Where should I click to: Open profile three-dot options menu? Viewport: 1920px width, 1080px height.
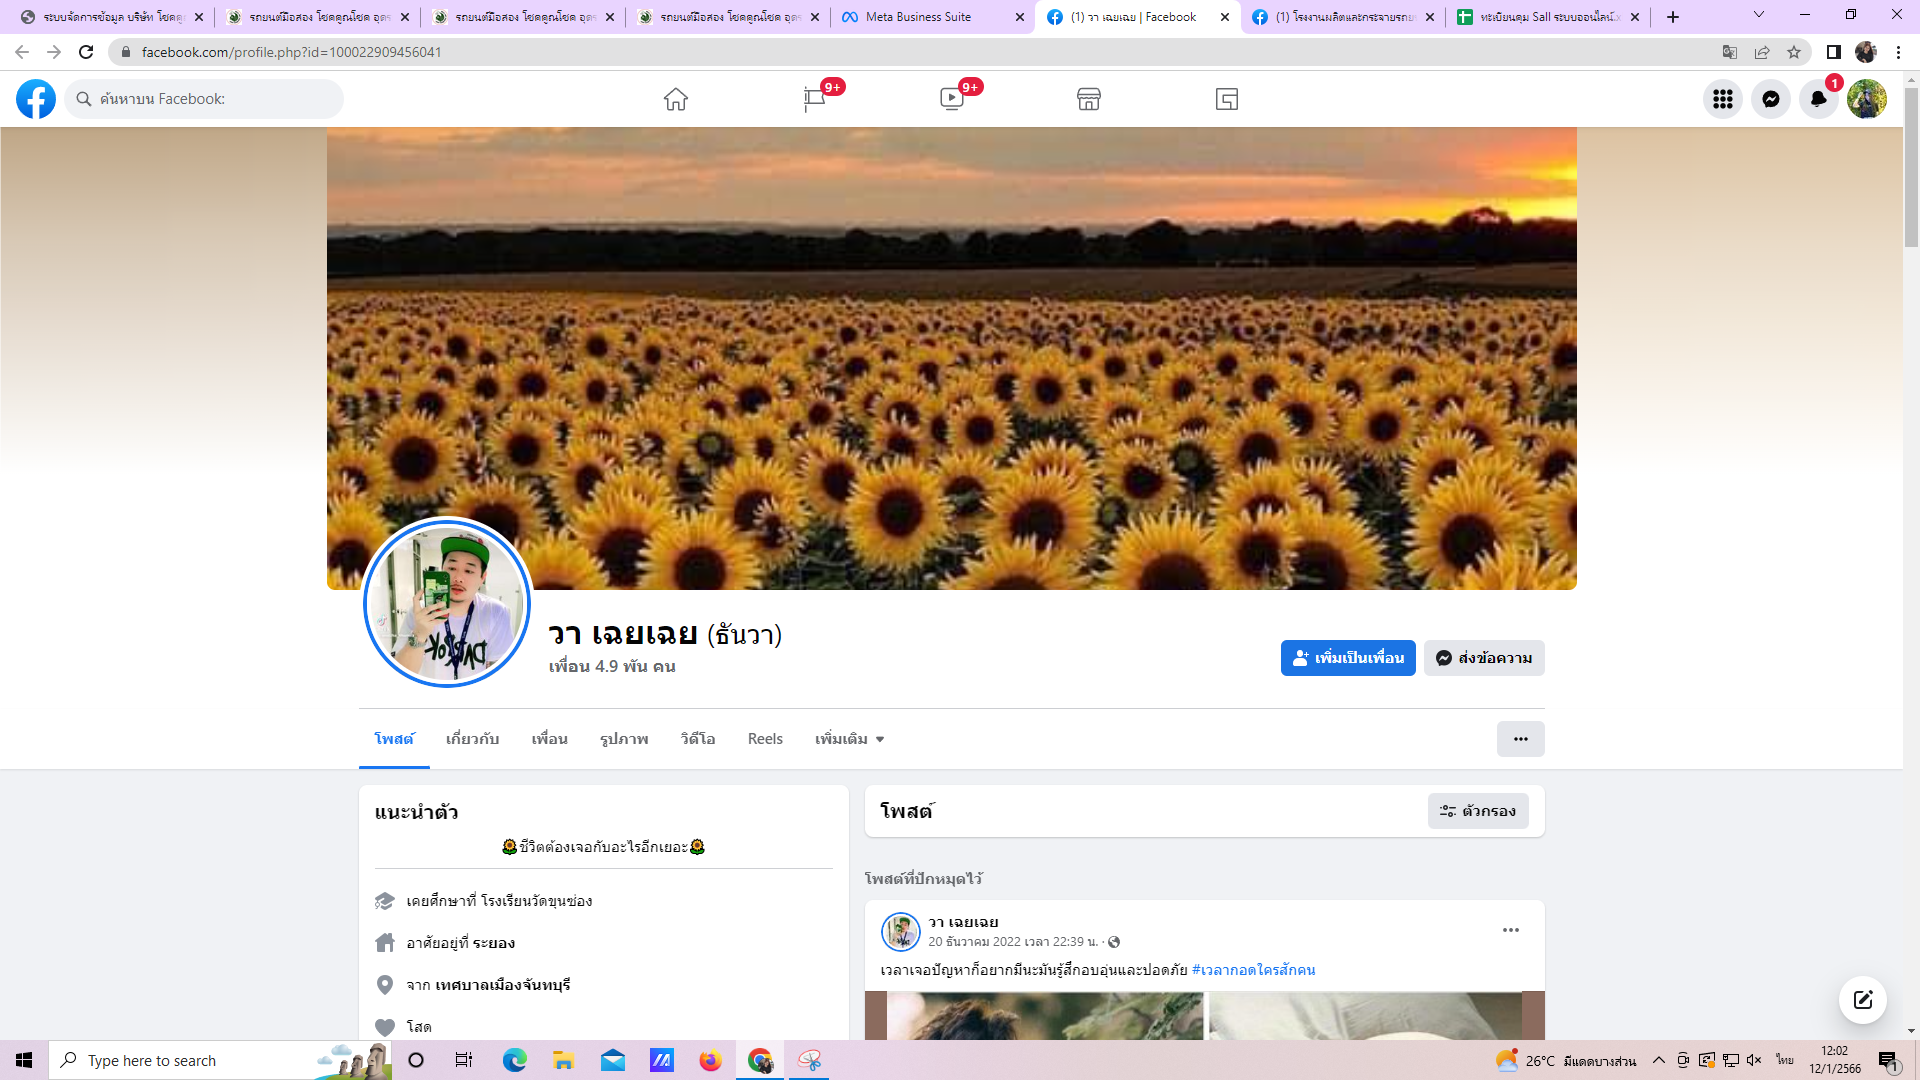coord(1520,739)
